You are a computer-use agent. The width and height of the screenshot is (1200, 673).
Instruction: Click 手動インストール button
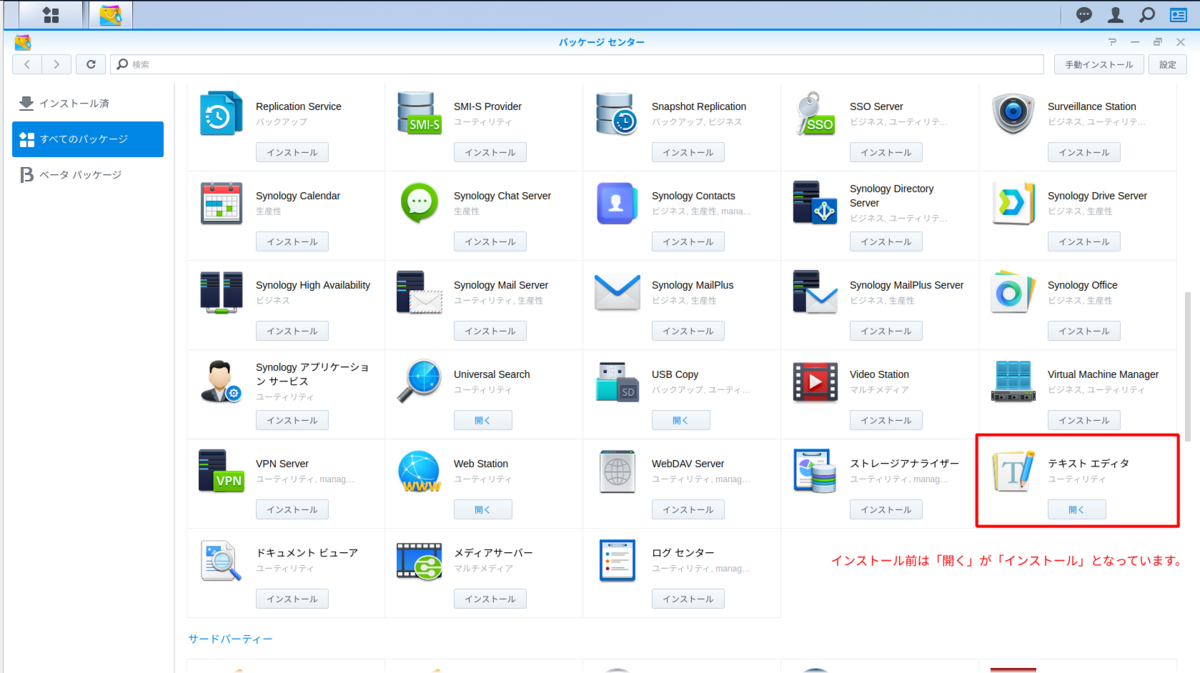[1099, 64]
